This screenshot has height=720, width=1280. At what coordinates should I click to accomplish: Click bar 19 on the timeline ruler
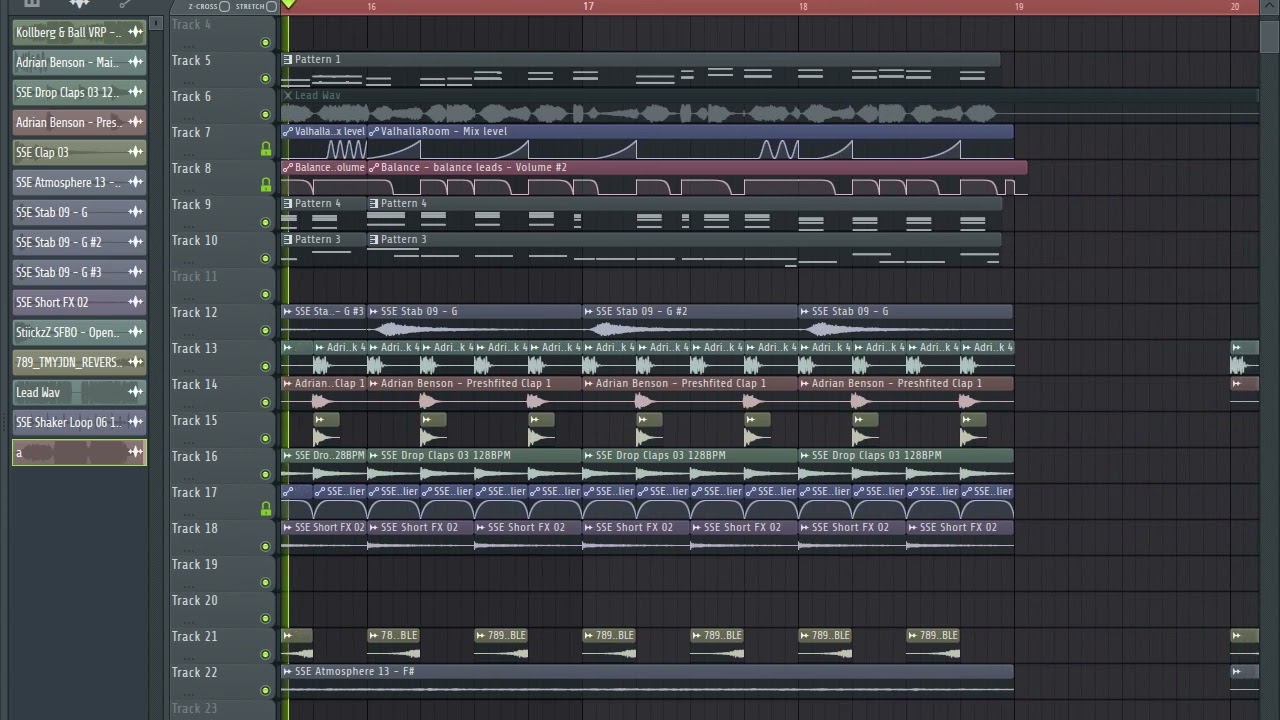pos(1019,6)
